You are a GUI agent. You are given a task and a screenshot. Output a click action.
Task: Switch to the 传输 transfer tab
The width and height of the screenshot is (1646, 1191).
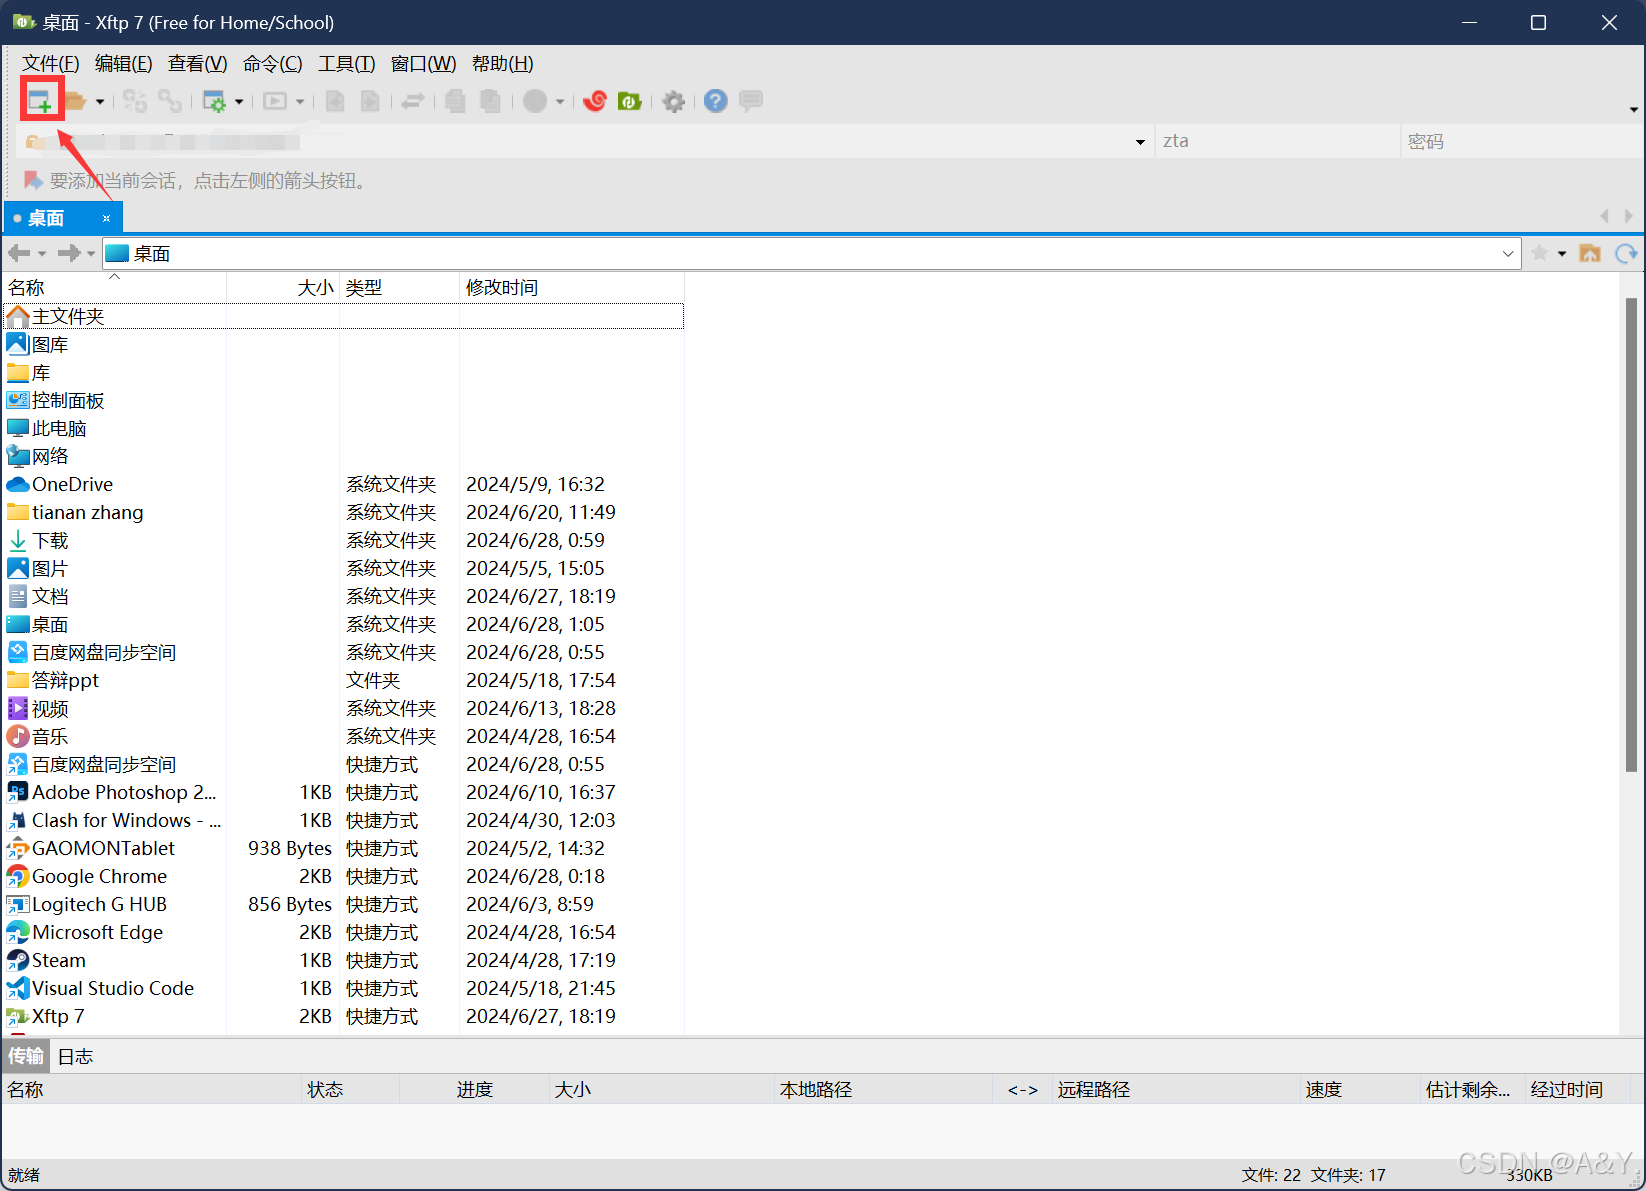26,1056
